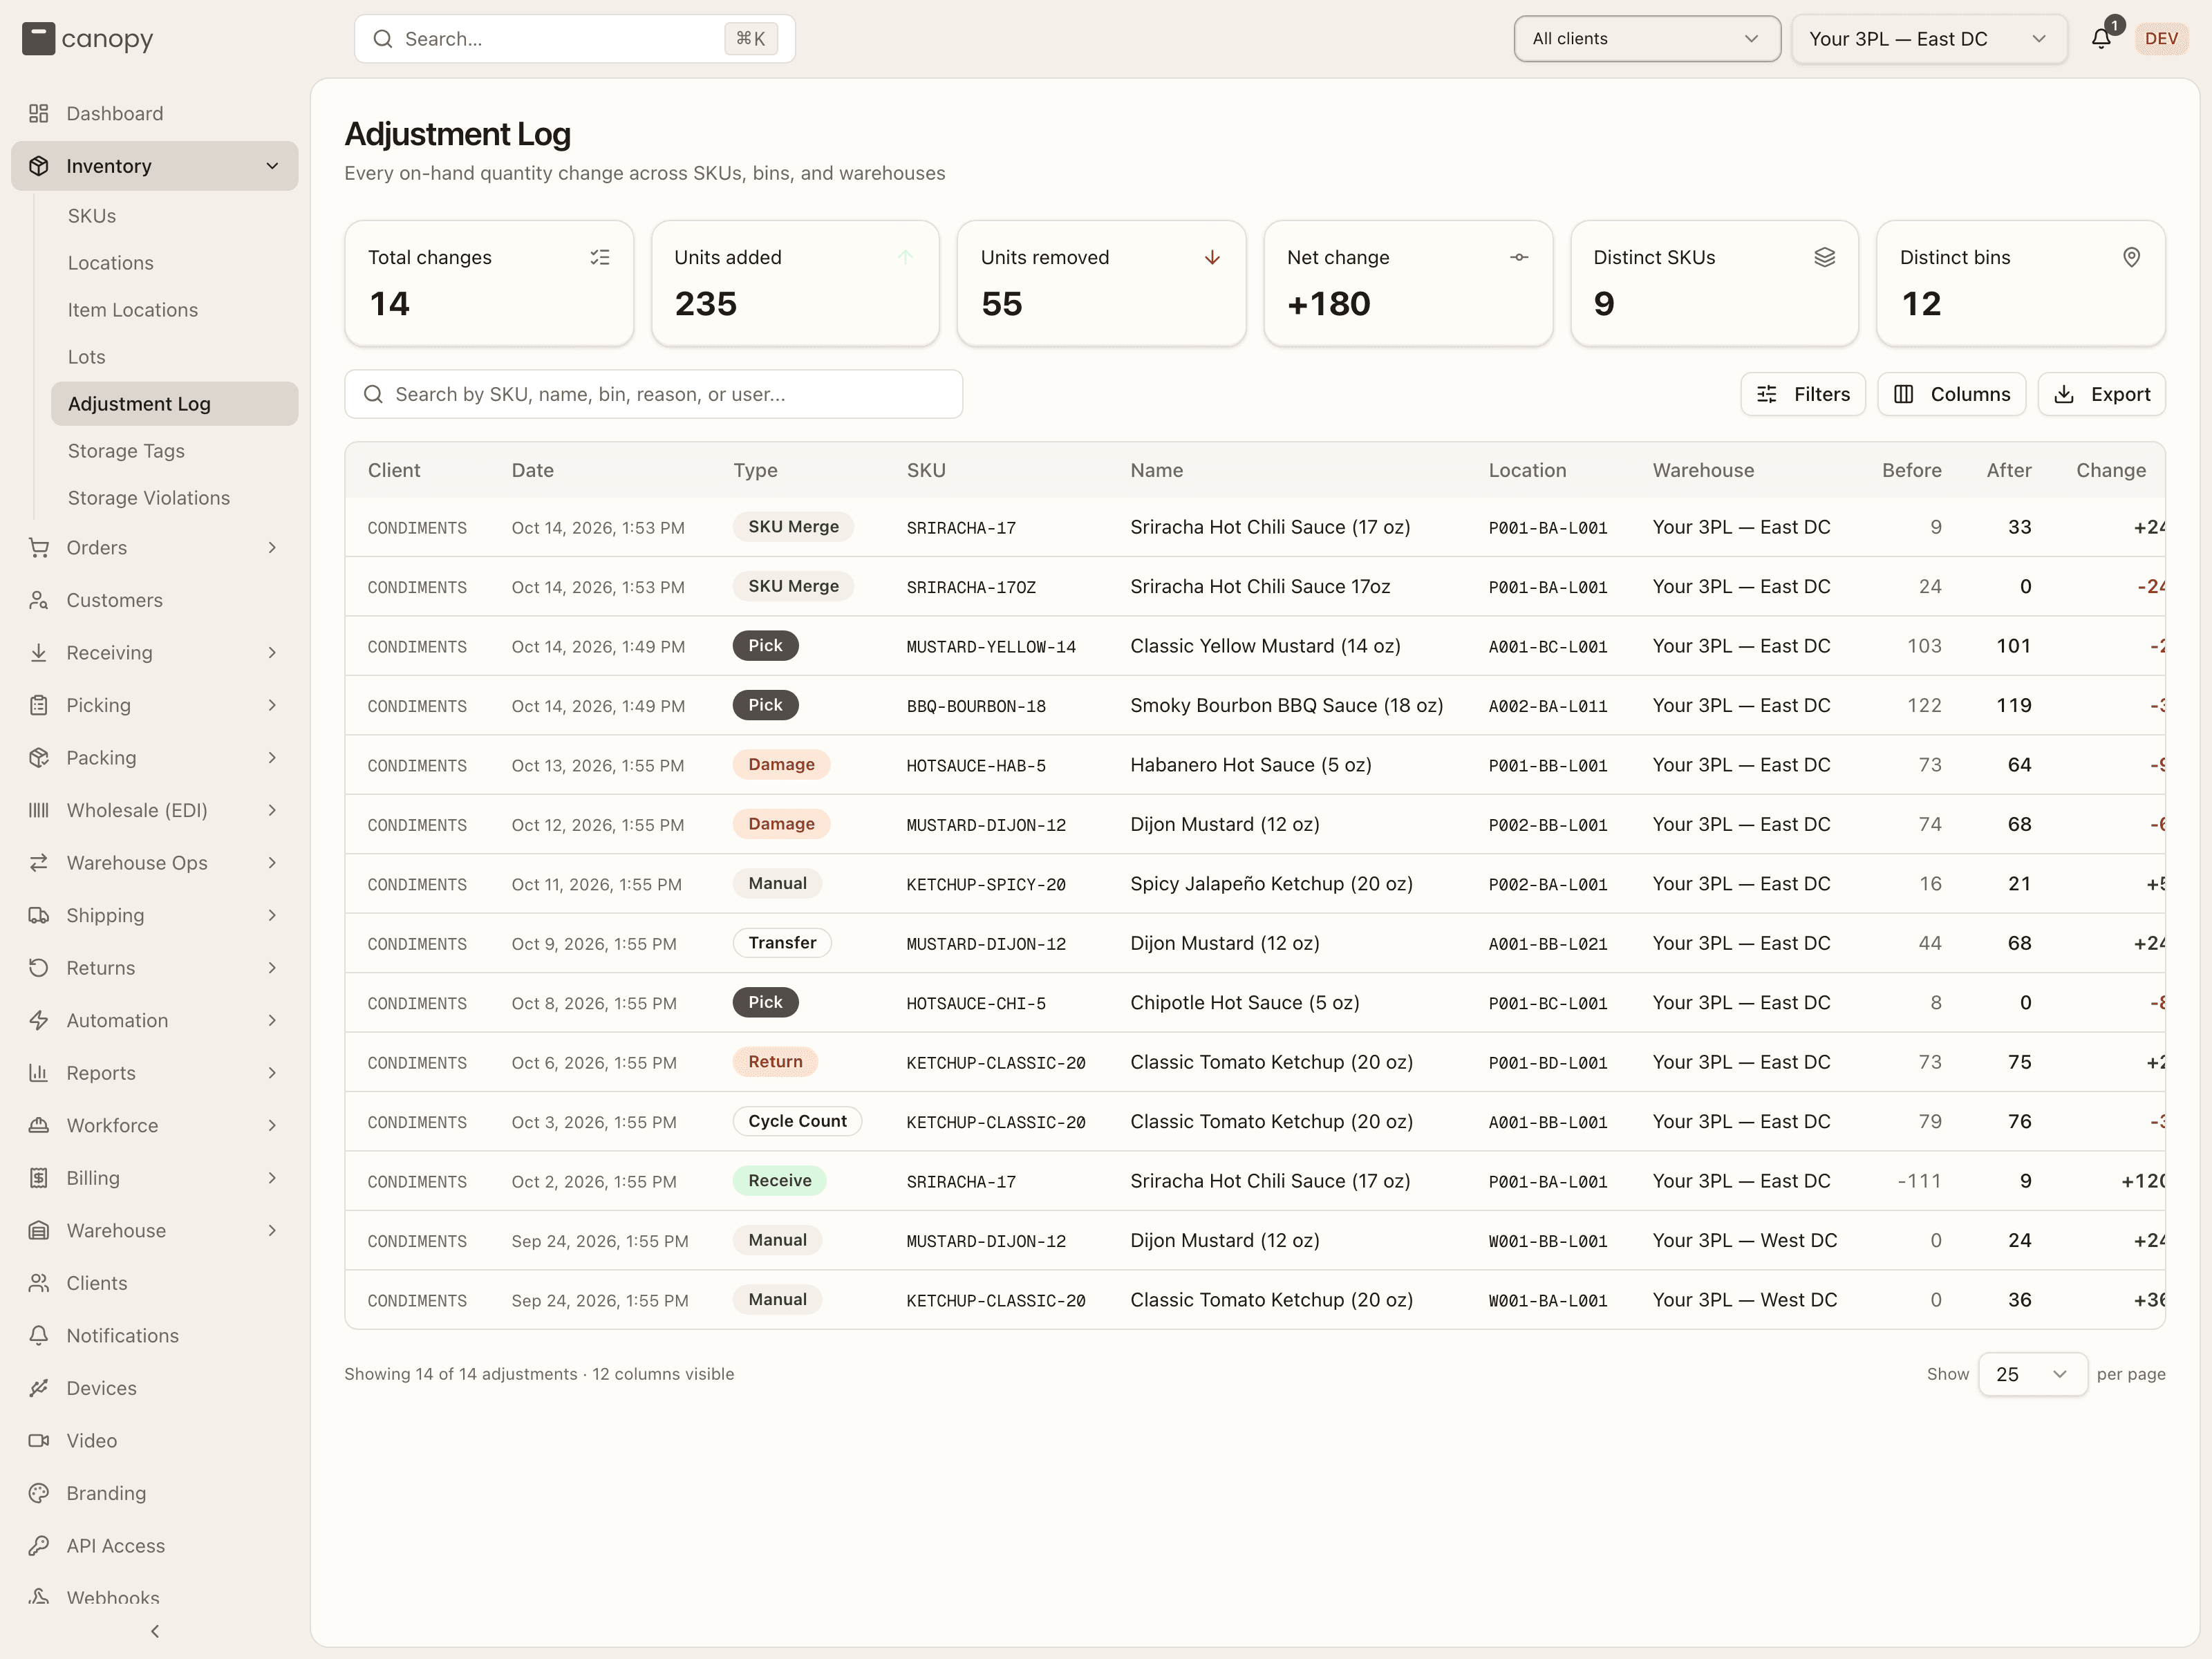Open the All clients dropdown
2212x1659 pixels.
pyautogui.click(x=1646, y=39)
